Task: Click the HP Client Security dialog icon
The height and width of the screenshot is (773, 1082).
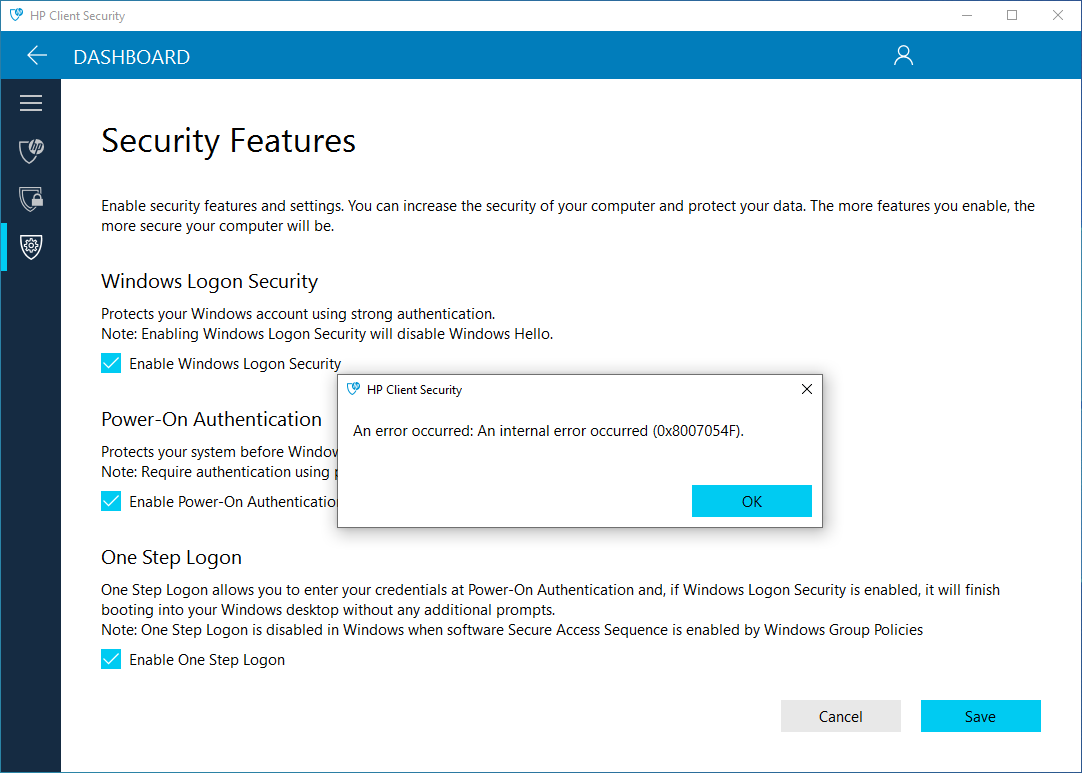Action: (x=353, y=390)
